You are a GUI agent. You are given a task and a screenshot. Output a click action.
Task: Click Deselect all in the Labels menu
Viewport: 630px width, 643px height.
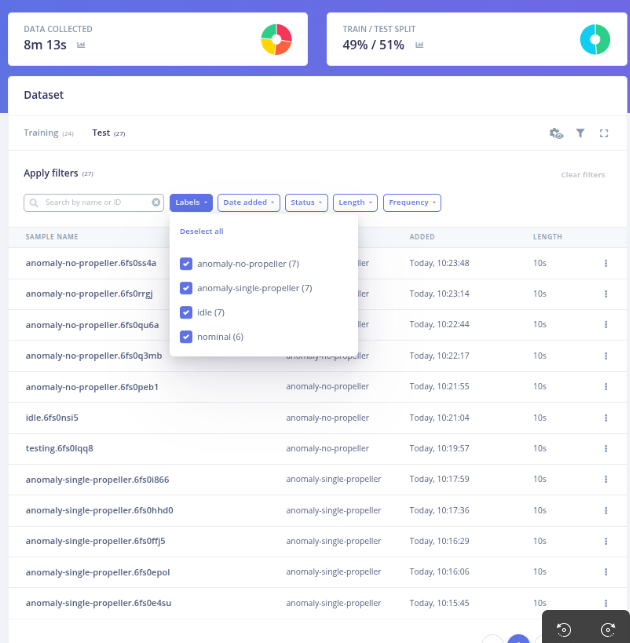click(x=201, y=231)
